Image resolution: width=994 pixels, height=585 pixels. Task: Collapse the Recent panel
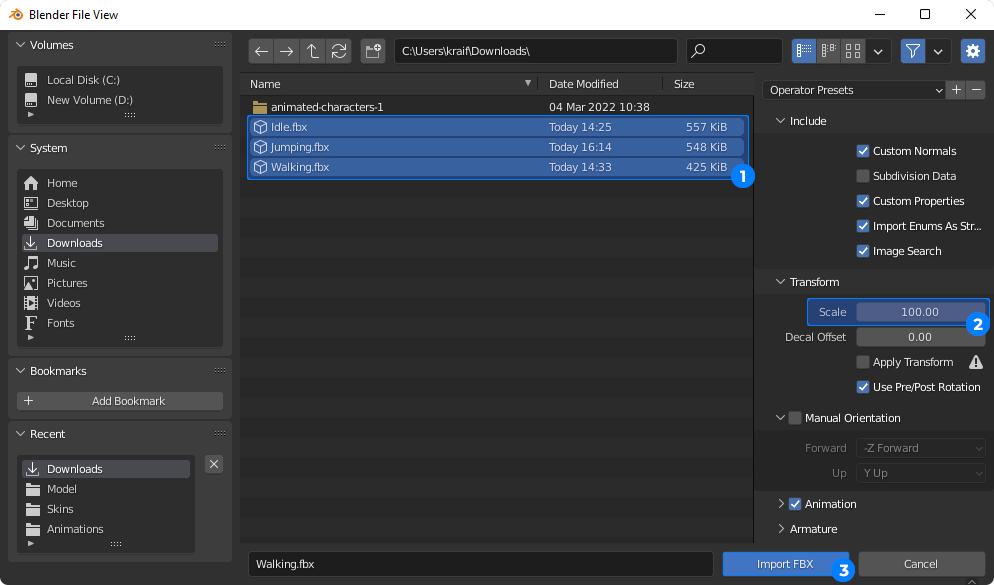click(20, 434)
